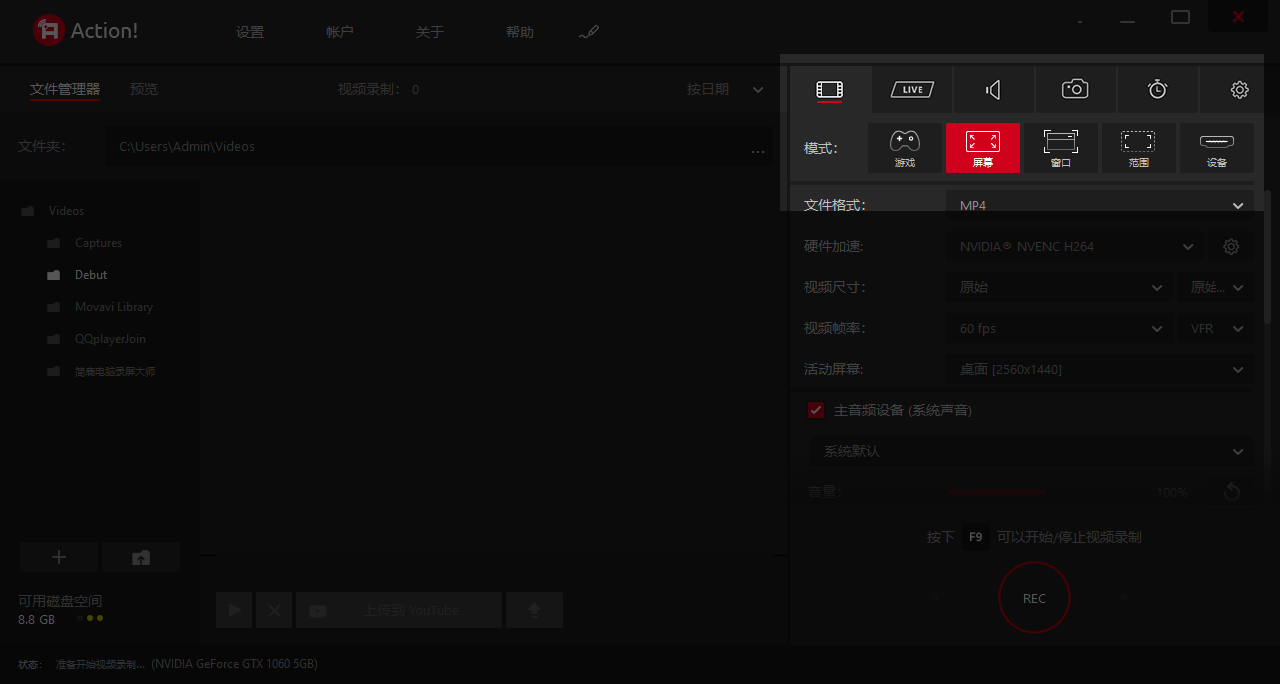This screenshot has height=684, width=1280.
Task: Open the 设置 menu in title bar
Action: pos(249,31)
